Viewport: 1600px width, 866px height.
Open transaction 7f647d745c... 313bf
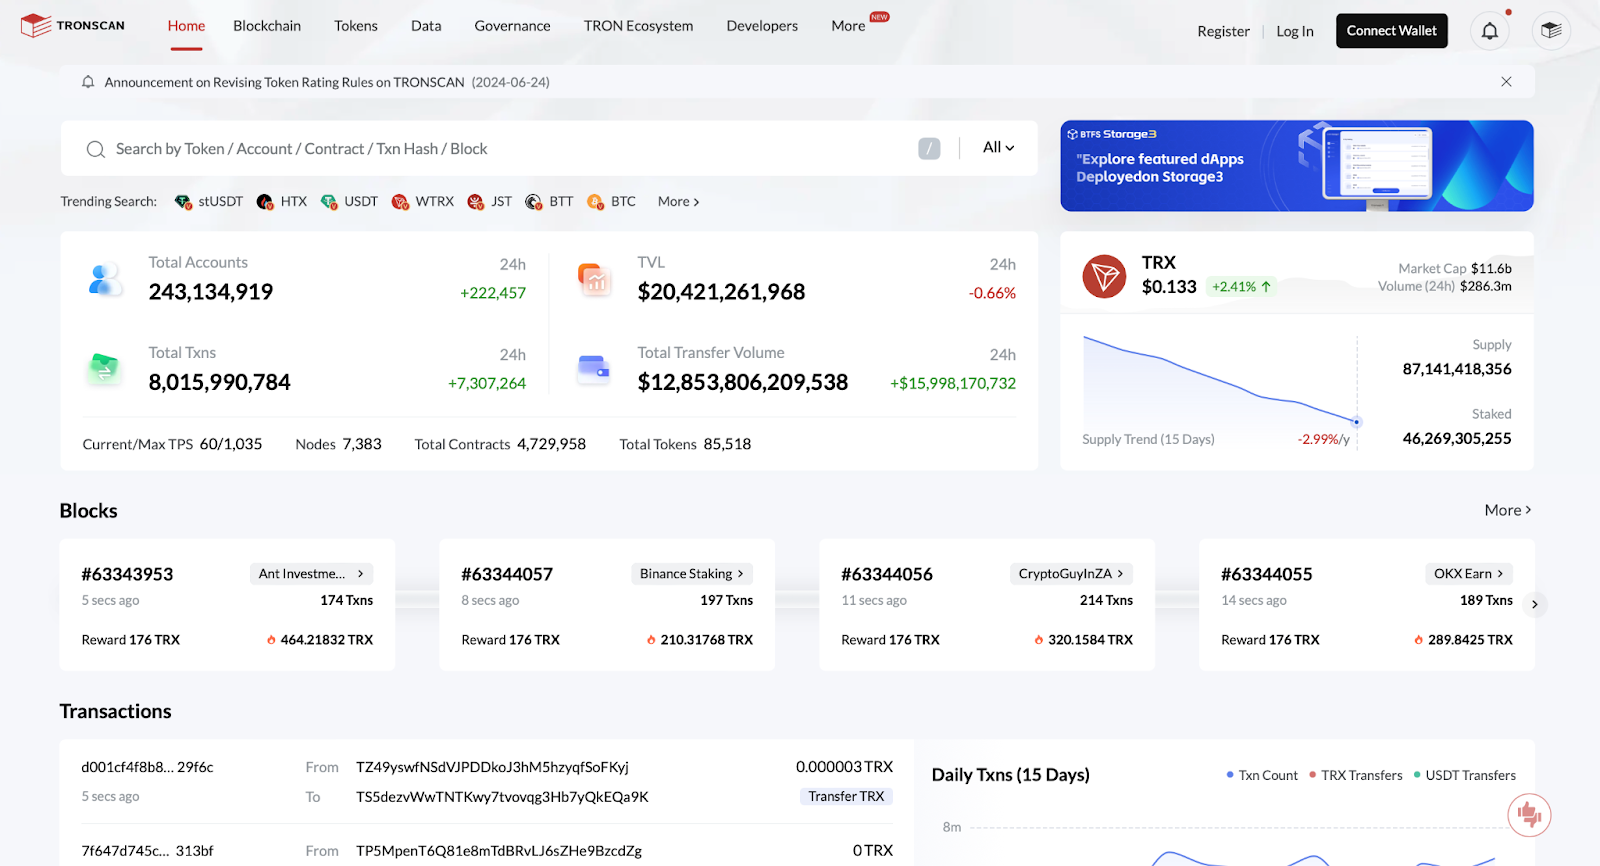(147, 850)
